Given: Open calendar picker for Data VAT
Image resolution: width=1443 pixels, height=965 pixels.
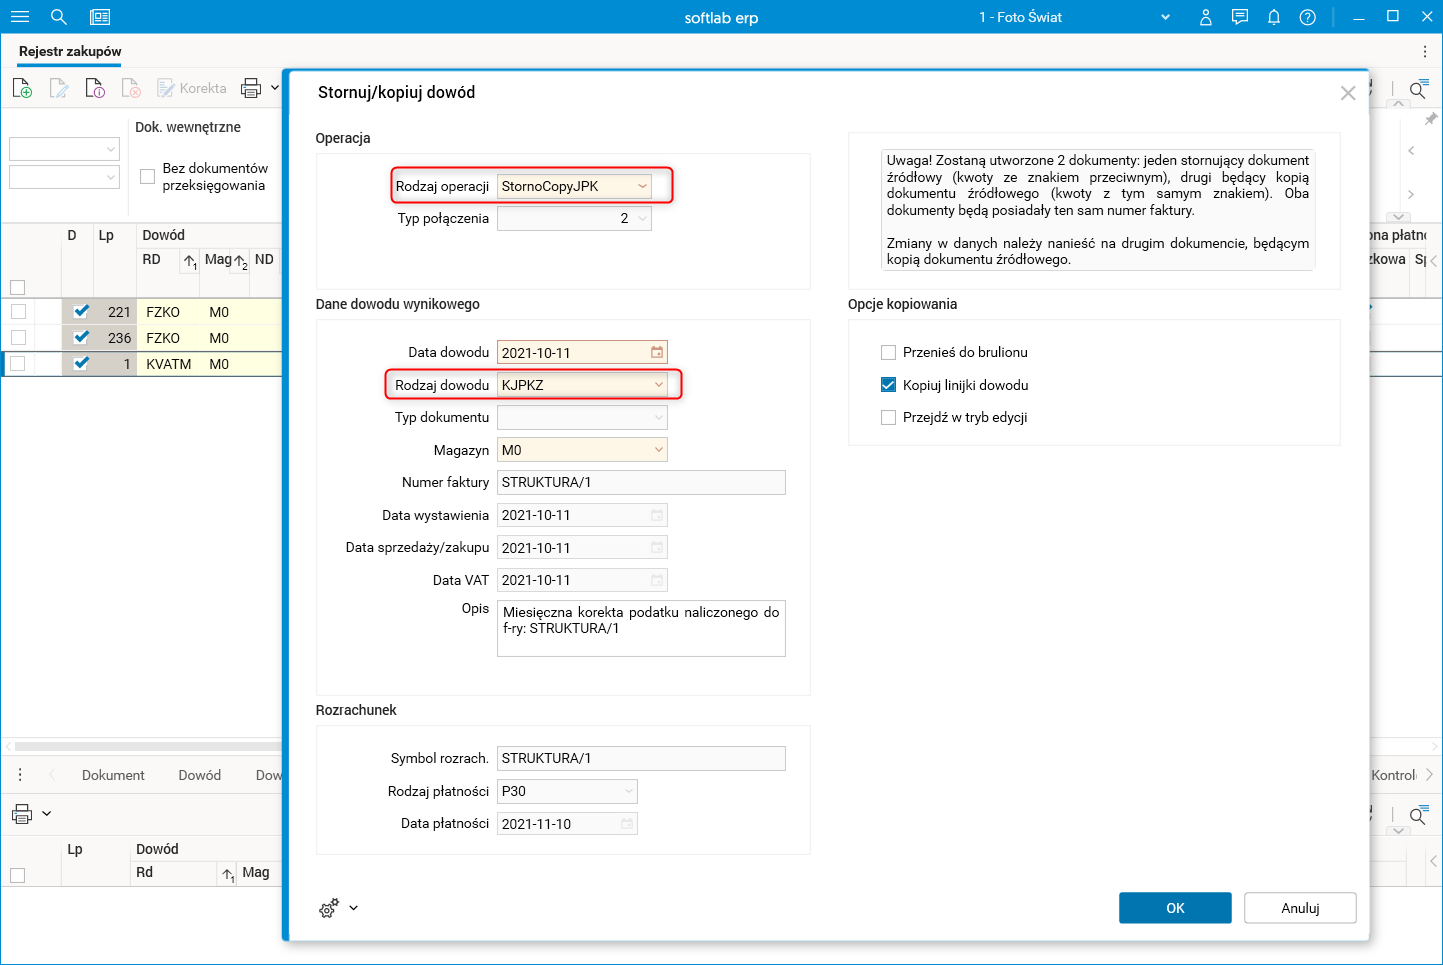Looking at the screenshot, I should 657,580.
